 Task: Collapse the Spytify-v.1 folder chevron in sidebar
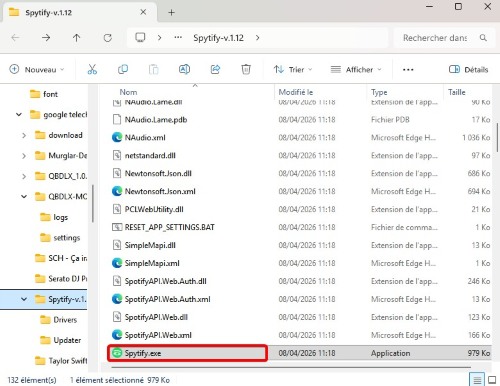pos(24,299)
